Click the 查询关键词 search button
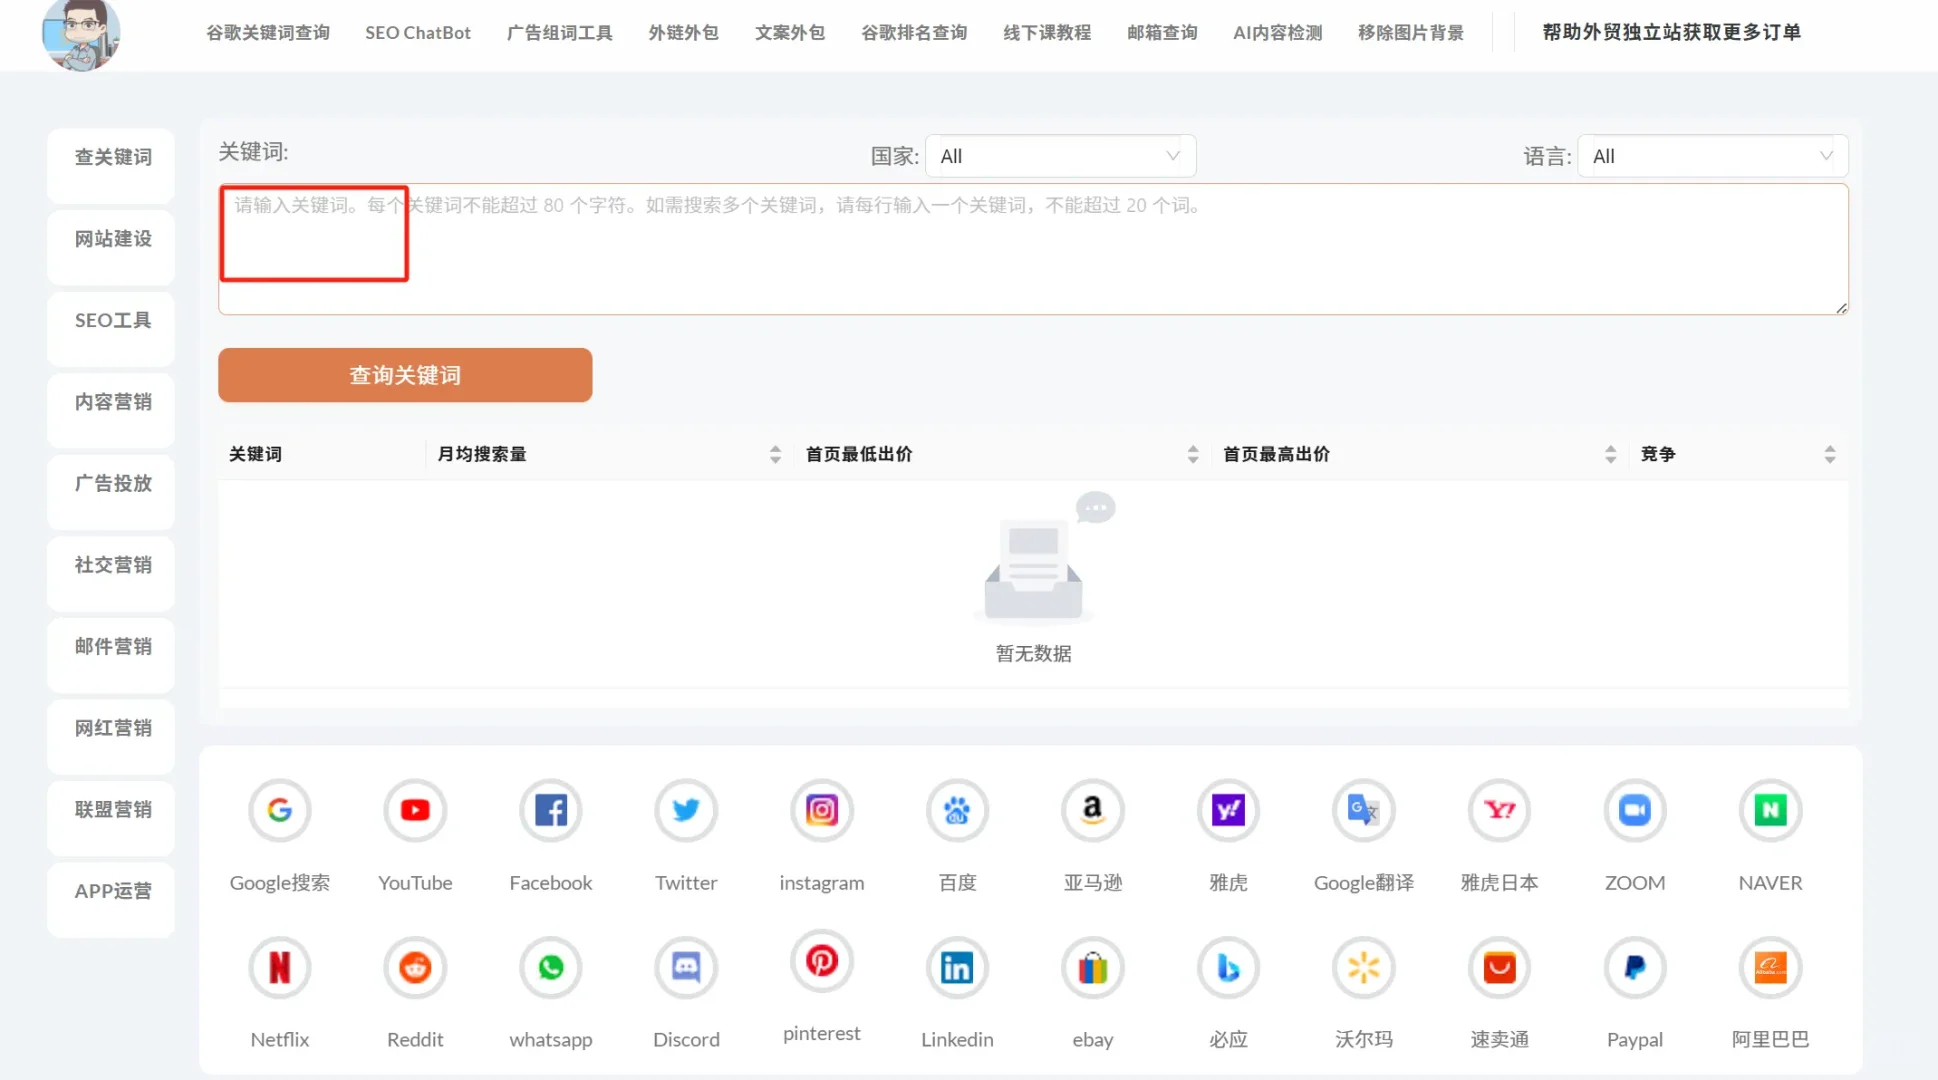Viewport: 1938px width, 1080px height. coord(405,375)
